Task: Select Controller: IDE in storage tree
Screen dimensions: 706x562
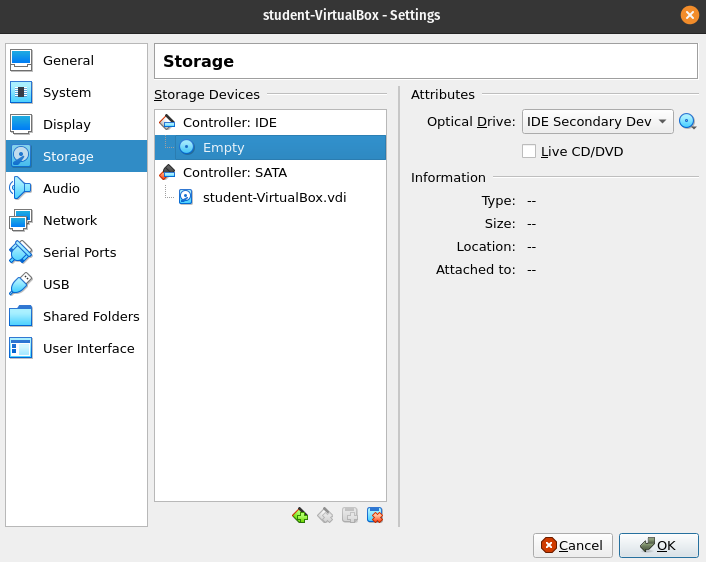Action: [229, 122]
